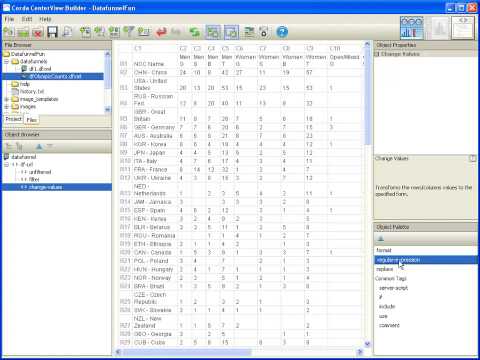Click the data table vertical scrollbar up arrow
This screenshot has height=360, width=480.
367,44
